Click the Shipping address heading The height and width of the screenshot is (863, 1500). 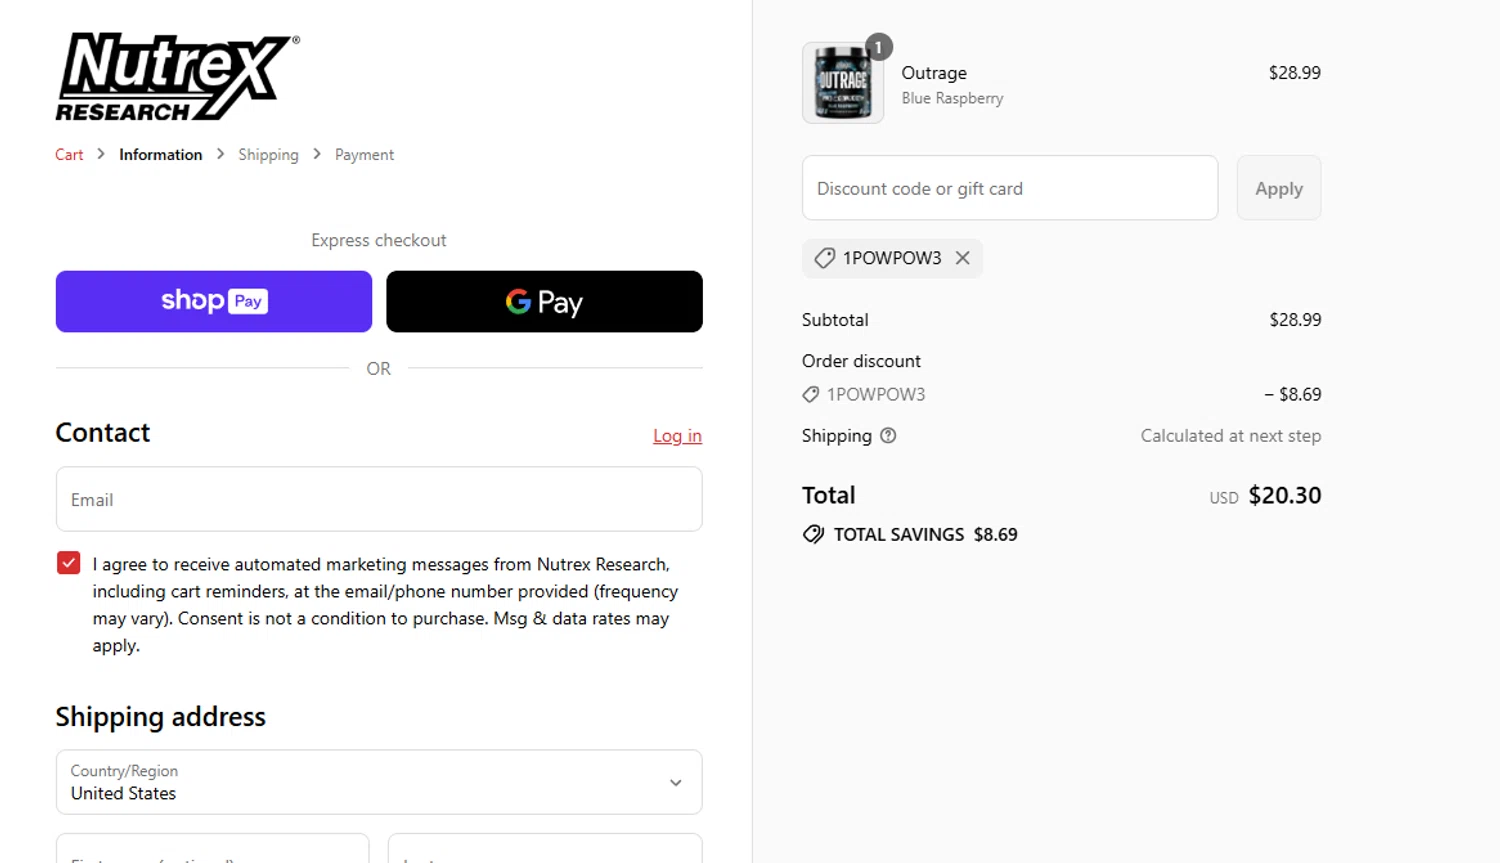coord(161,717)
